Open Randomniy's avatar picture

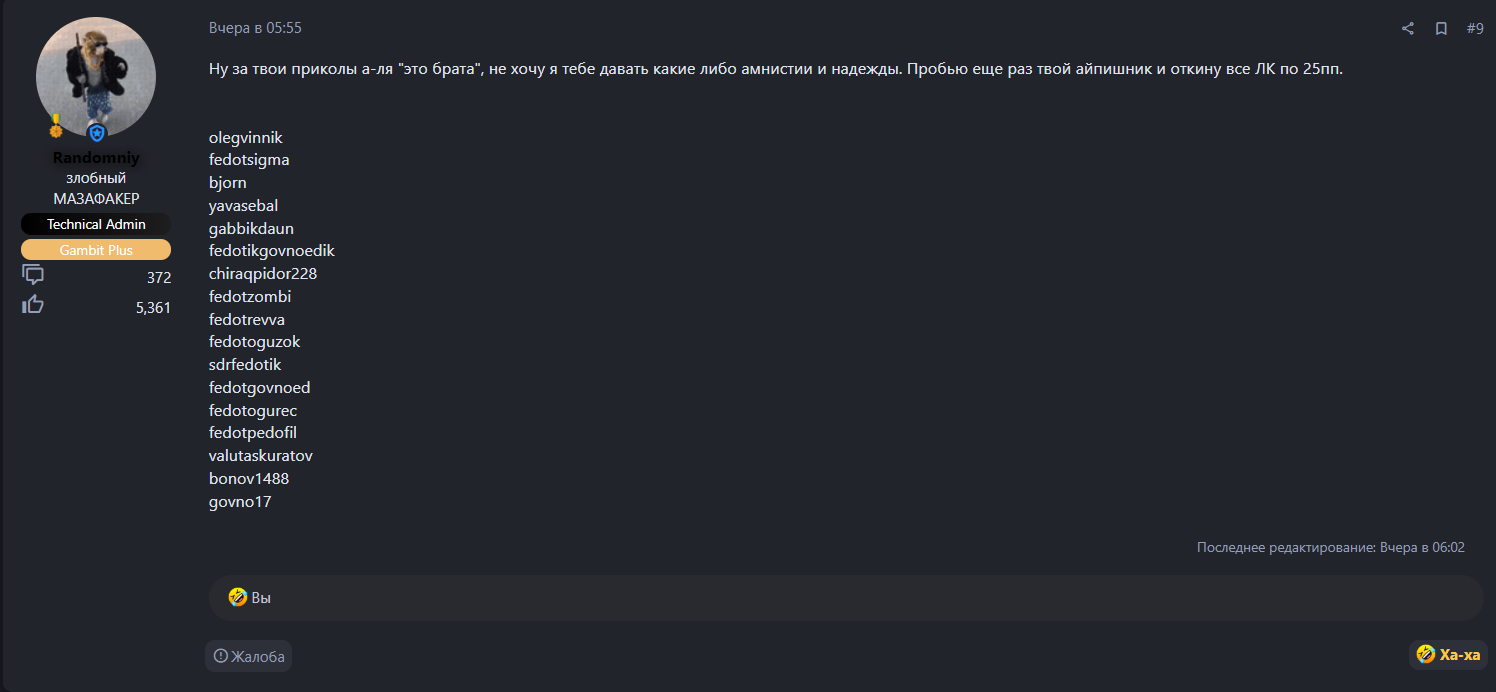pyautogui.click(x=96, y=77)
